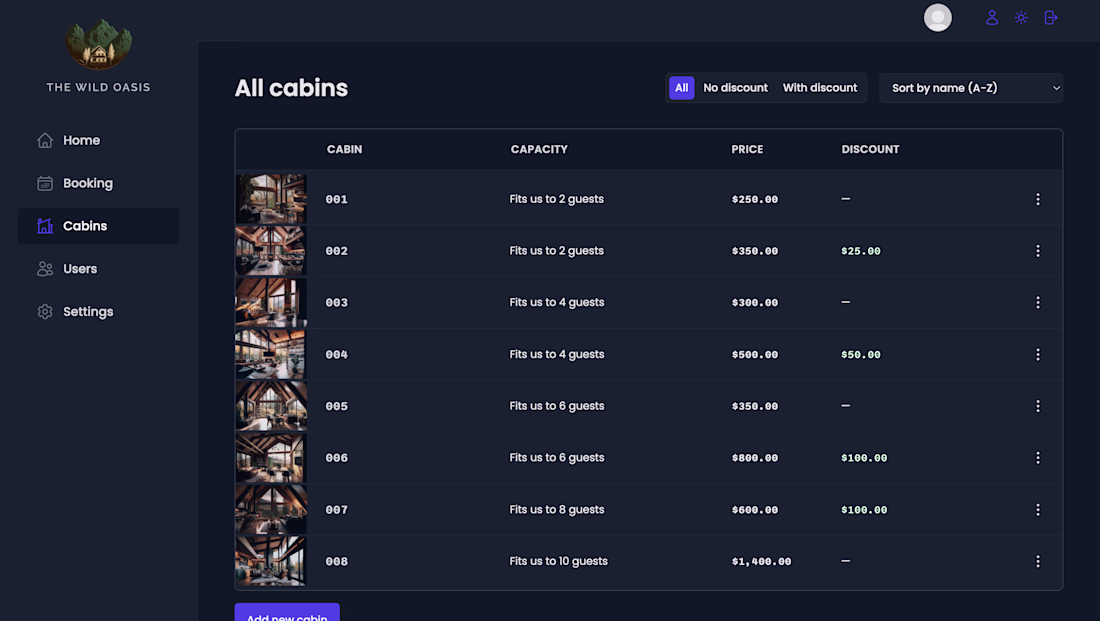
Task: Open options menu for cabin 004
Action: tap(1038, 354)
